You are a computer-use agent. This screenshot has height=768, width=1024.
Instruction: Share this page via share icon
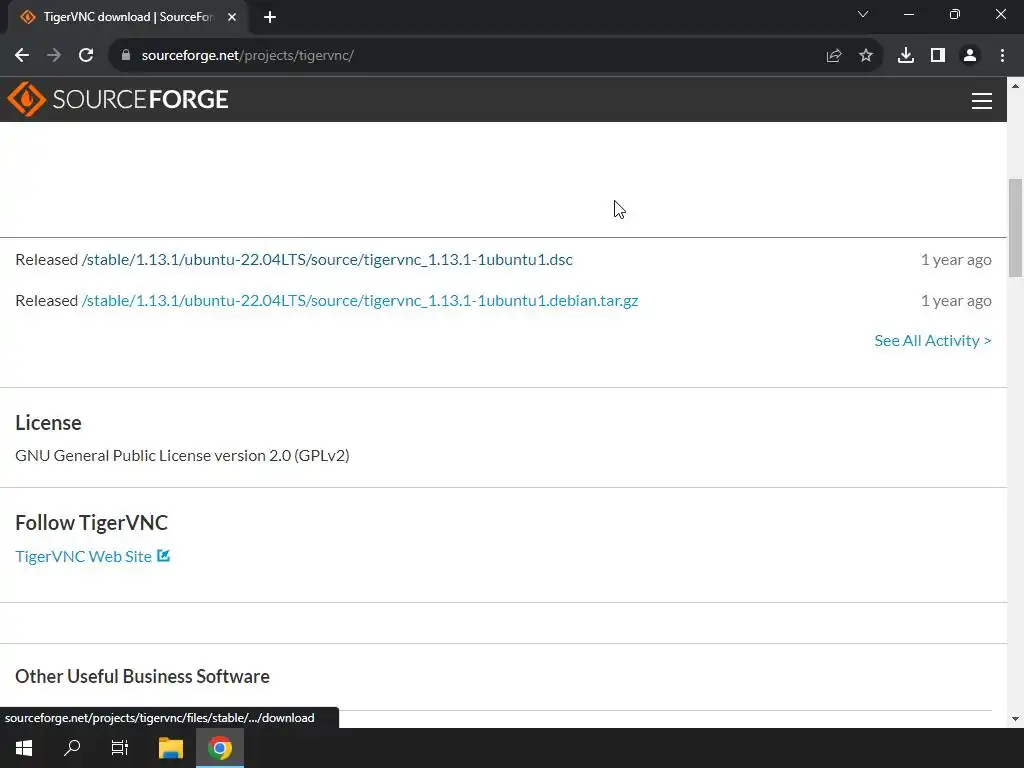(x=834, y=56)
